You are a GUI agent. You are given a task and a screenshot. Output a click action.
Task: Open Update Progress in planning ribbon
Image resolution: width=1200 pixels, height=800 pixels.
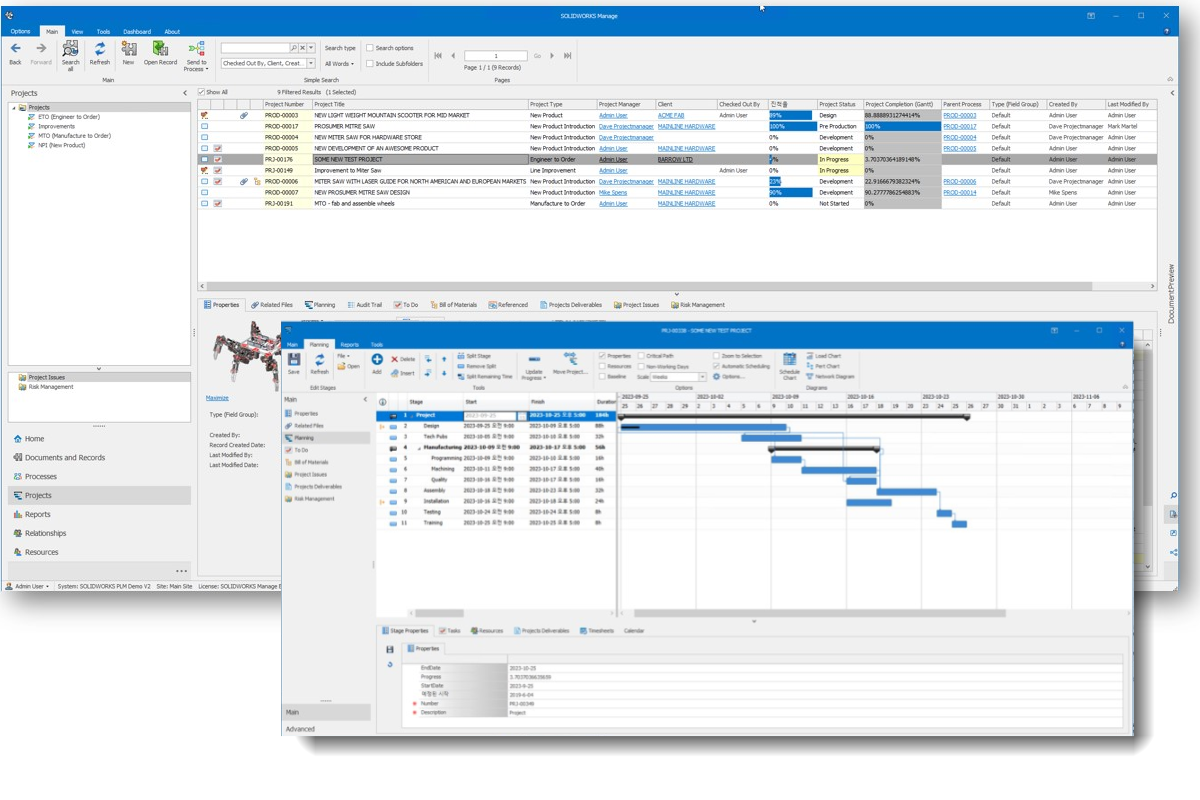pyautogui.click(x=534, y=366)
